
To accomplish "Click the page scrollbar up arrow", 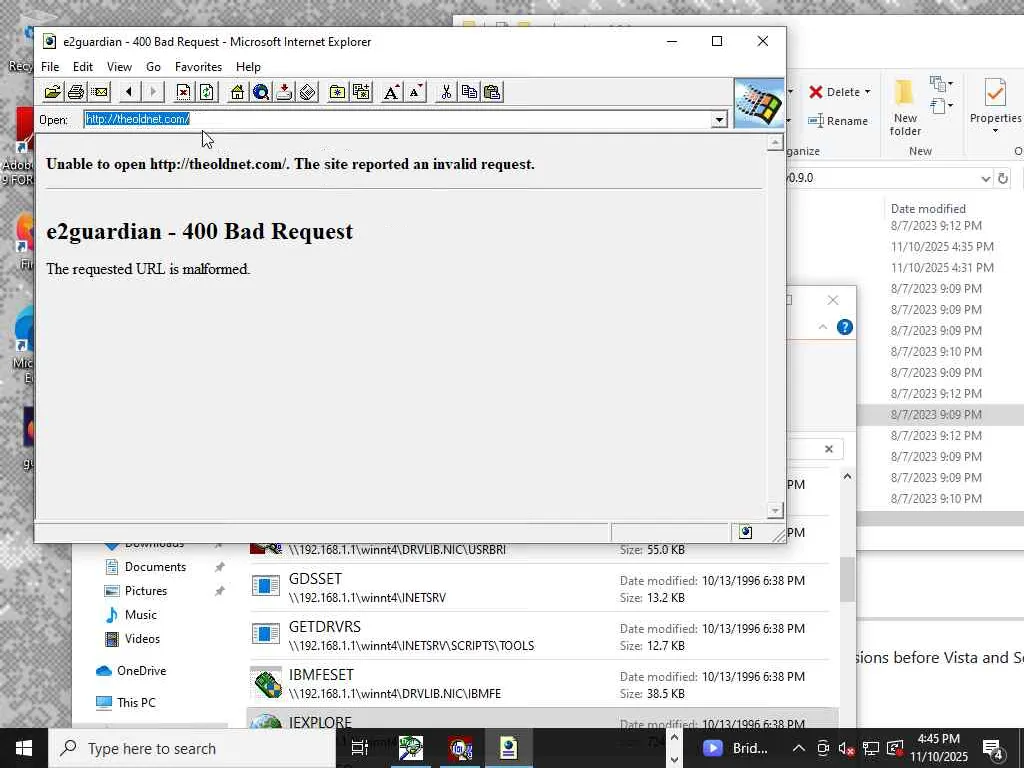I will click(x=775, y=143).
